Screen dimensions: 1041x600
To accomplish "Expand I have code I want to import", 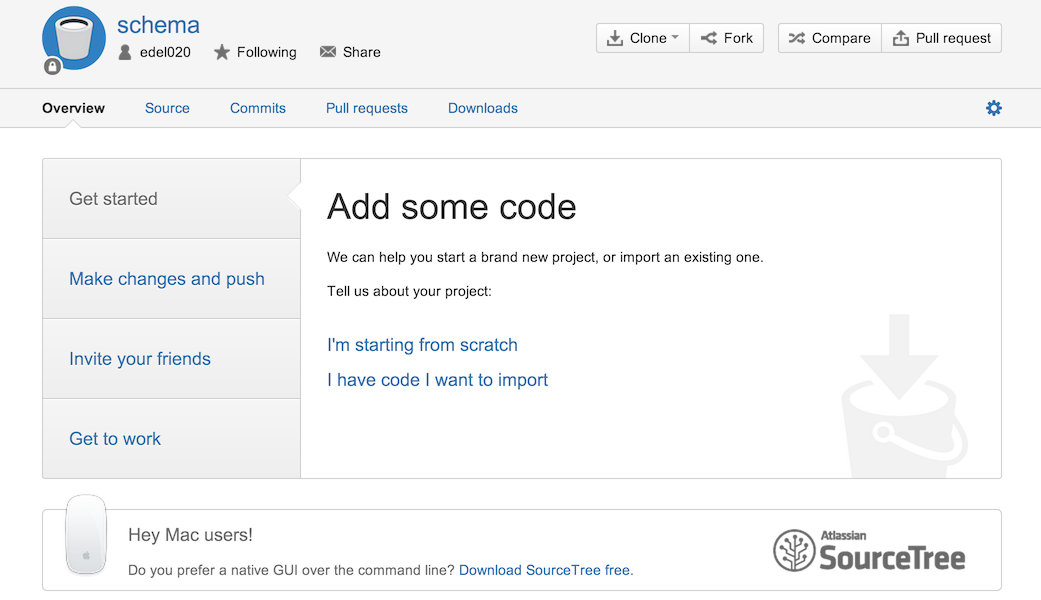I will pyautogui.click(x=438, y=380).
